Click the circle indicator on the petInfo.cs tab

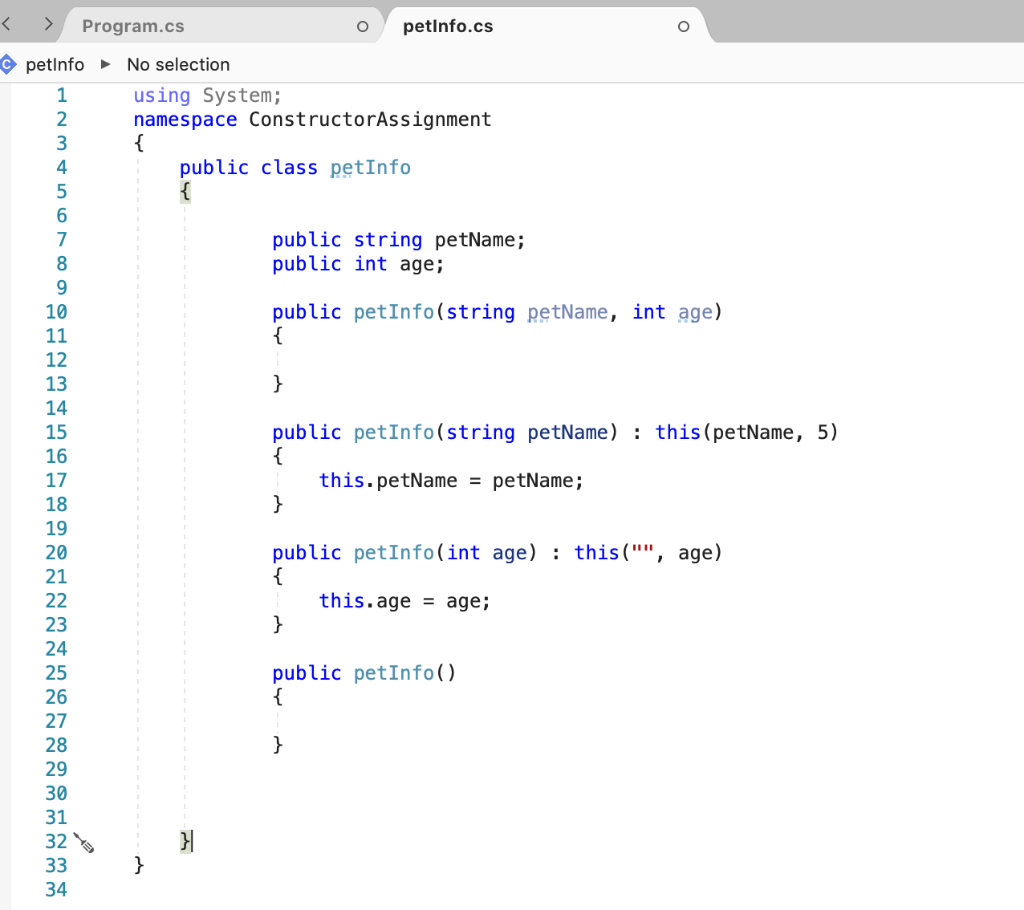pyautogui.click(x=683, y=26)
